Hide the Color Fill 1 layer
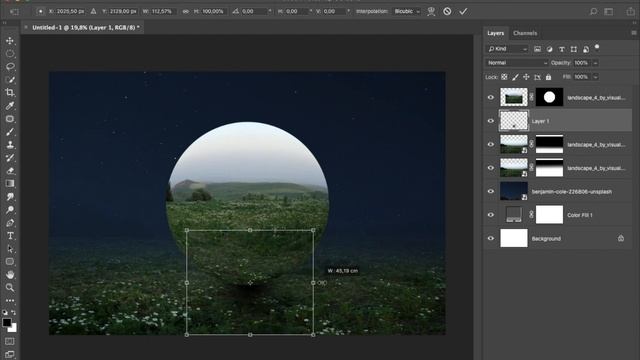640x360 pixels. (x=491, y=215)
